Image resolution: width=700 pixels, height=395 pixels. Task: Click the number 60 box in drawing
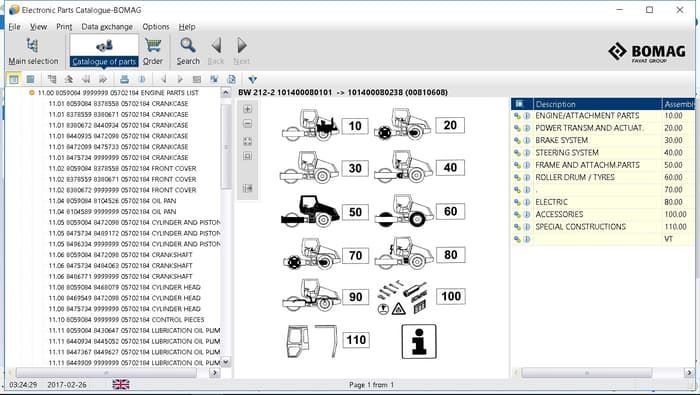[450, 211]
